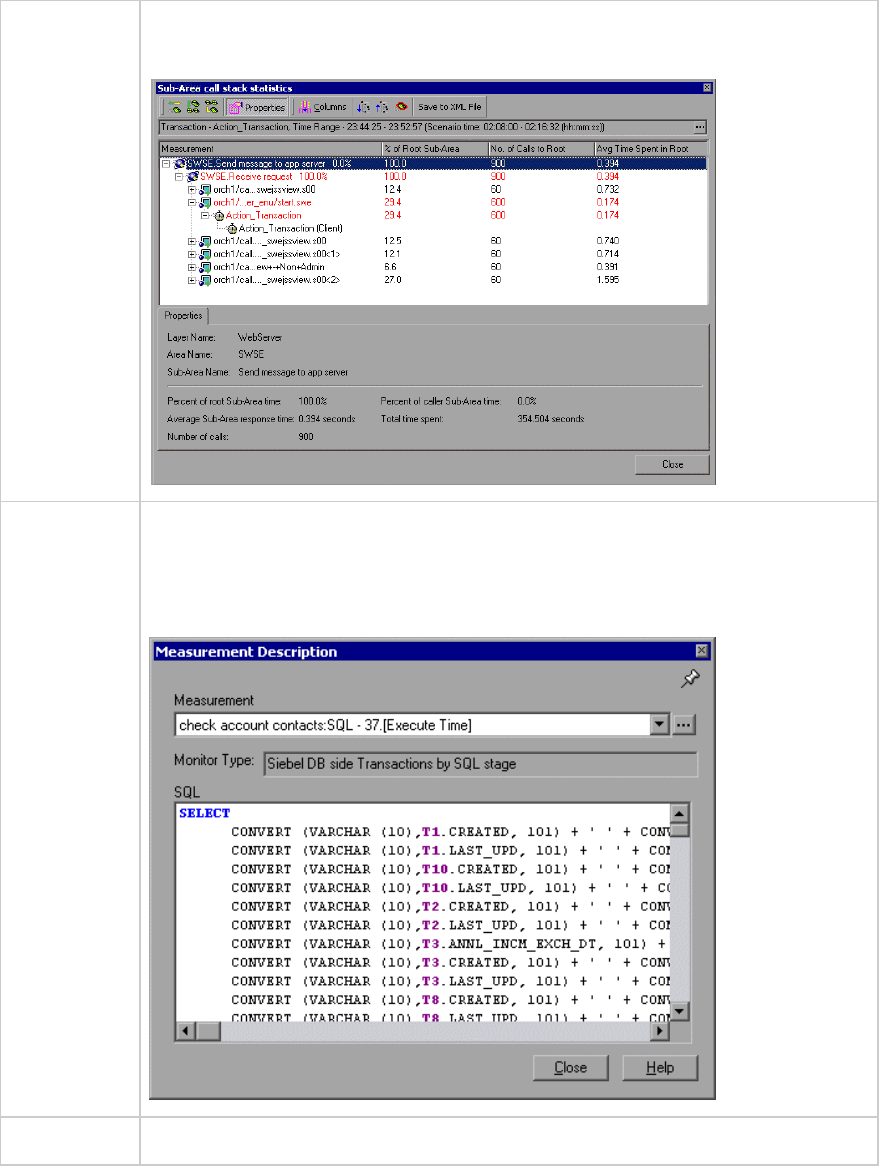Viewport: 879px width, 1166px height.
Task: Expand the orch1/cal..._swejssview.s00<1> node
Action: 192,254
